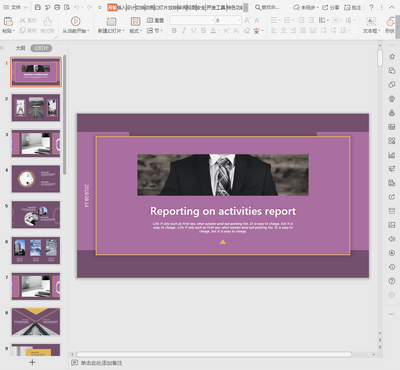Click the Layout (版式) icon

pyautogui.click(x=135, y=22)
